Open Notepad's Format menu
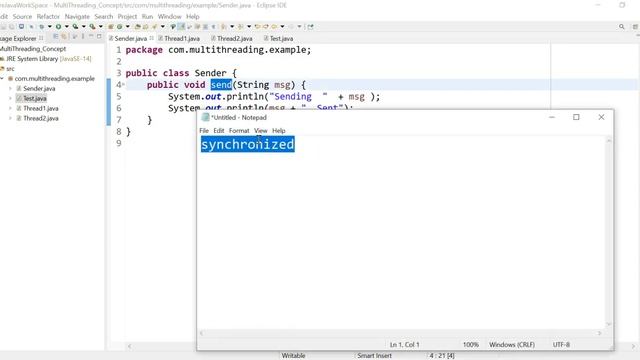Screen dimensions: 640x360 (x=239, y=131)
